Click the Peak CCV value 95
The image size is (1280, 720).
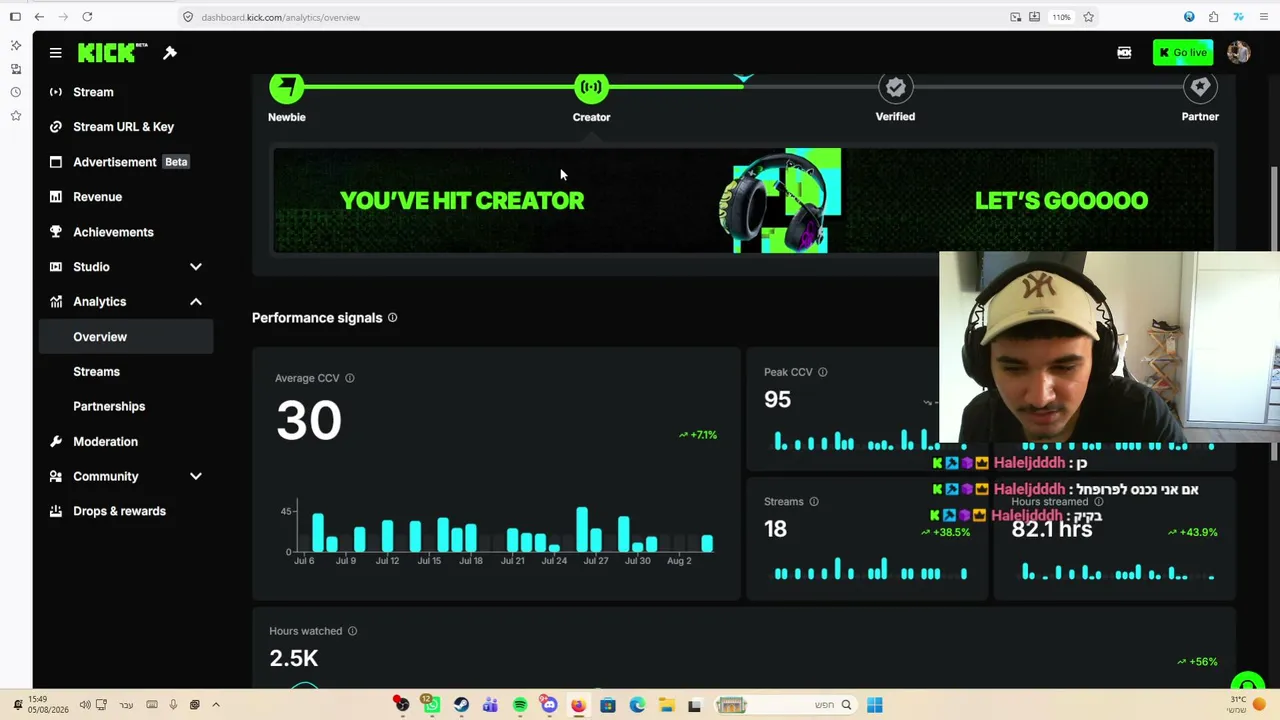tap(777, 400)
